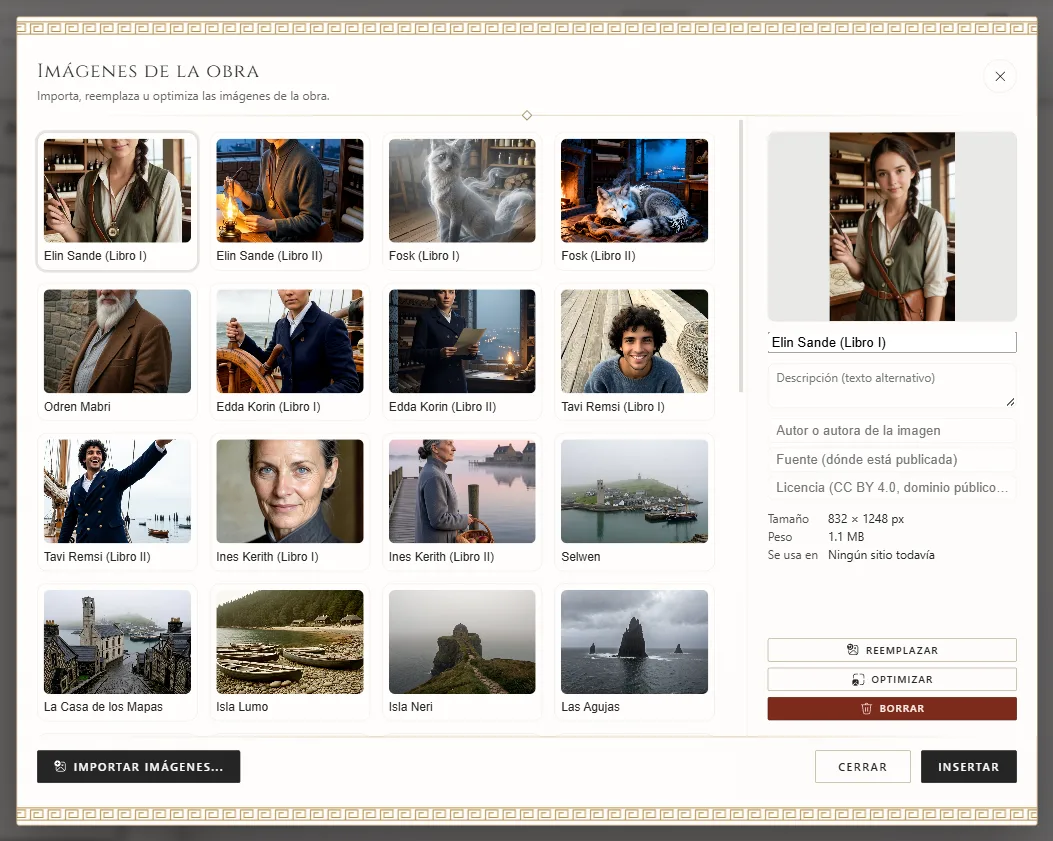Select the Ines Kerith (Libro I) thumbnail
The height and width of the screenshot is (841, 1053).
[289, 502]
